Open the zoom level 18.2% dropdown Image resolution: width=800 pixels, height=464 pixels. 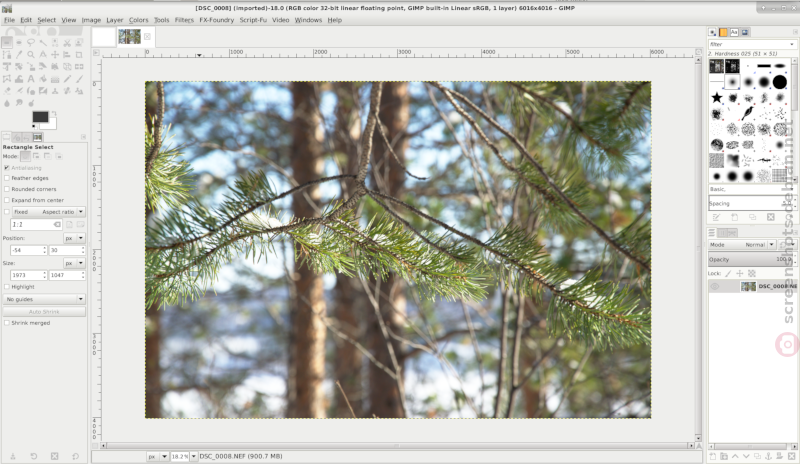click(194, 456)
